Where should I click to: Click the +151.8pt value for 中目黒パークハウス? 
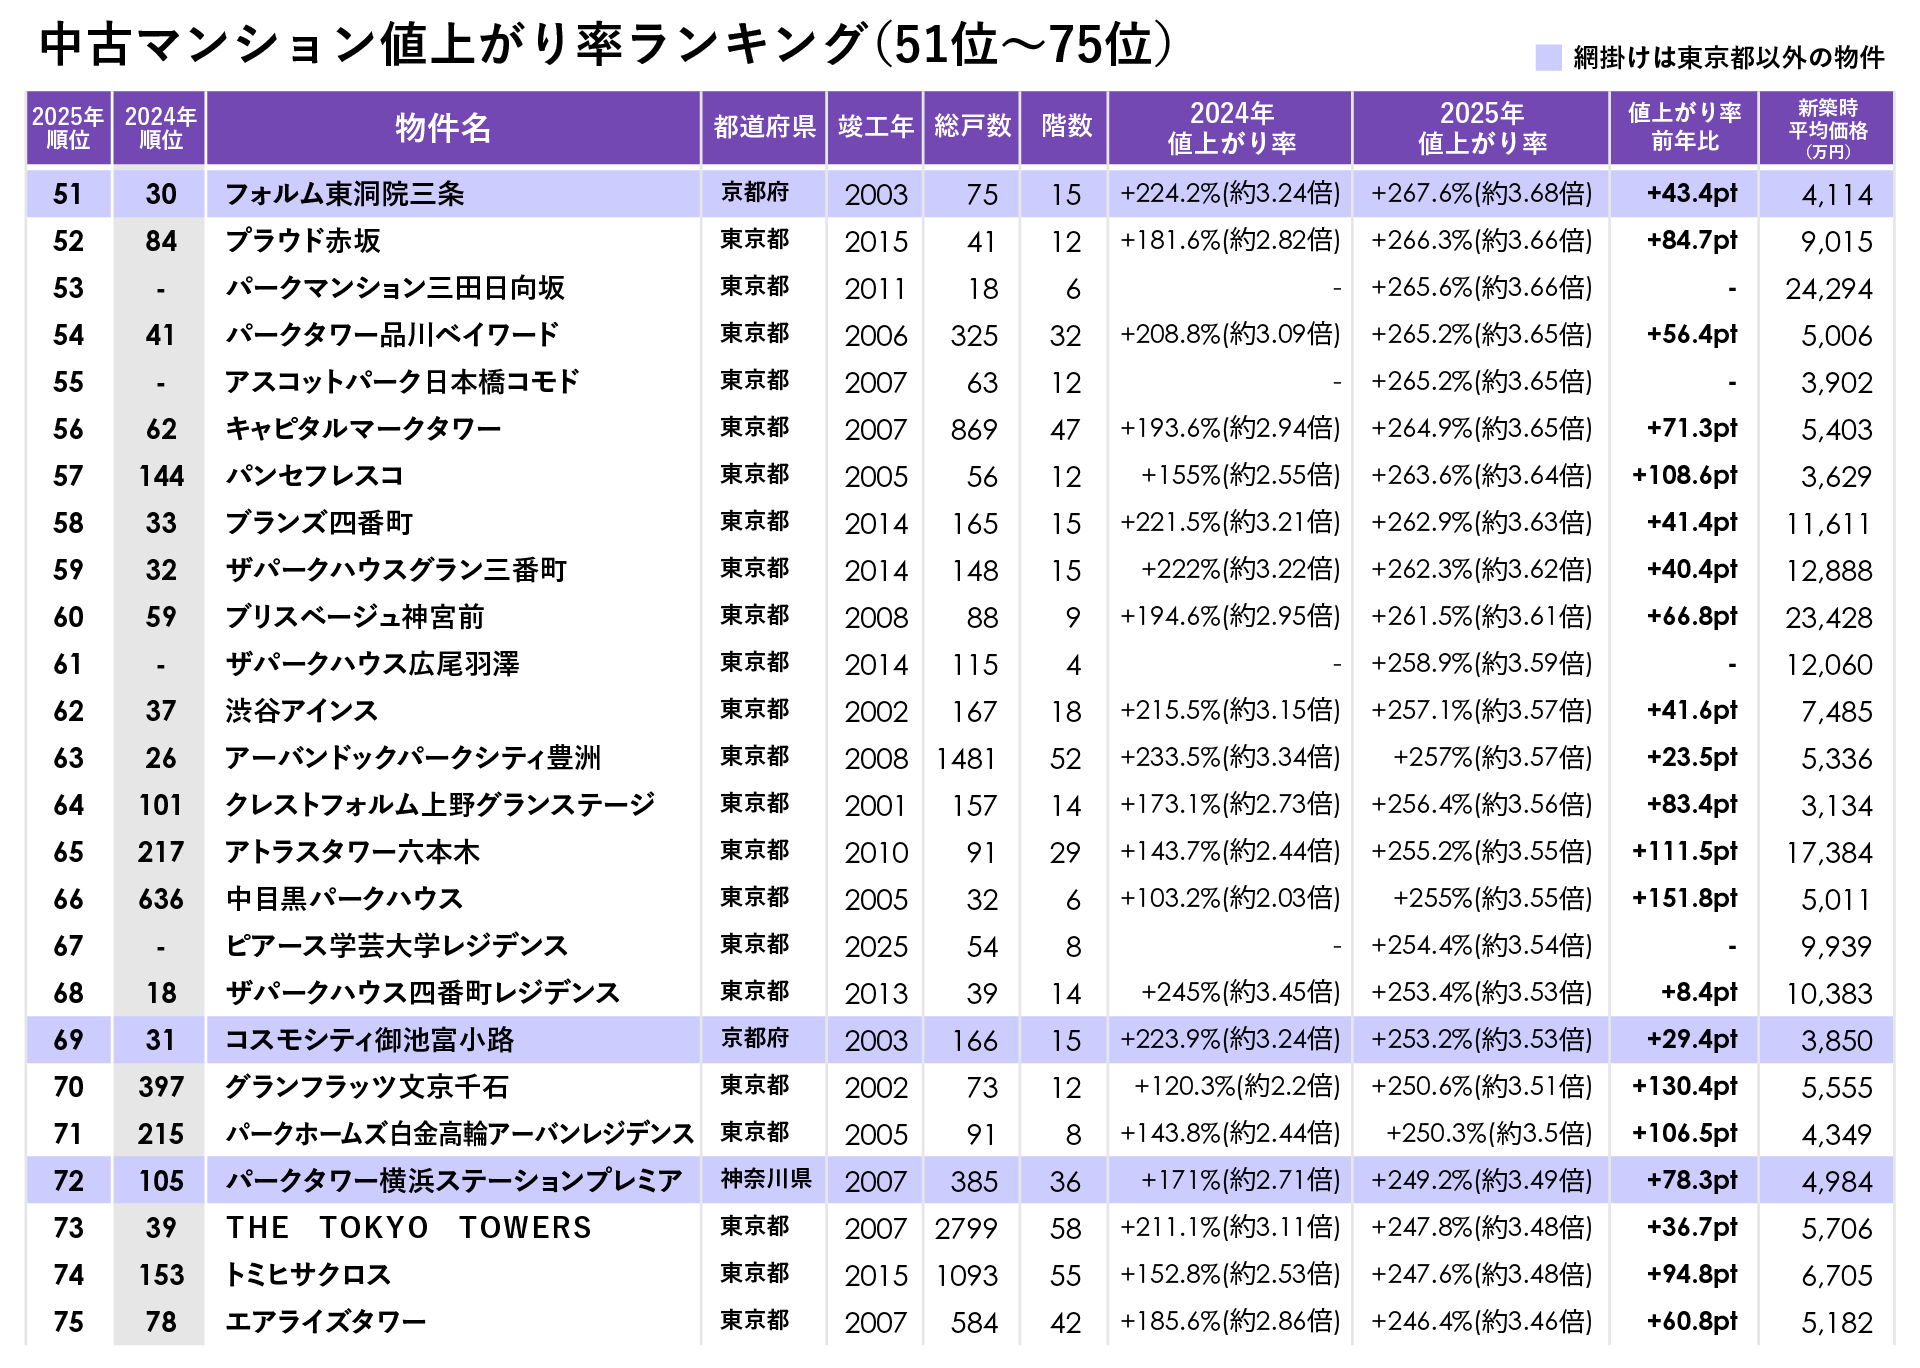[1685, 898]
